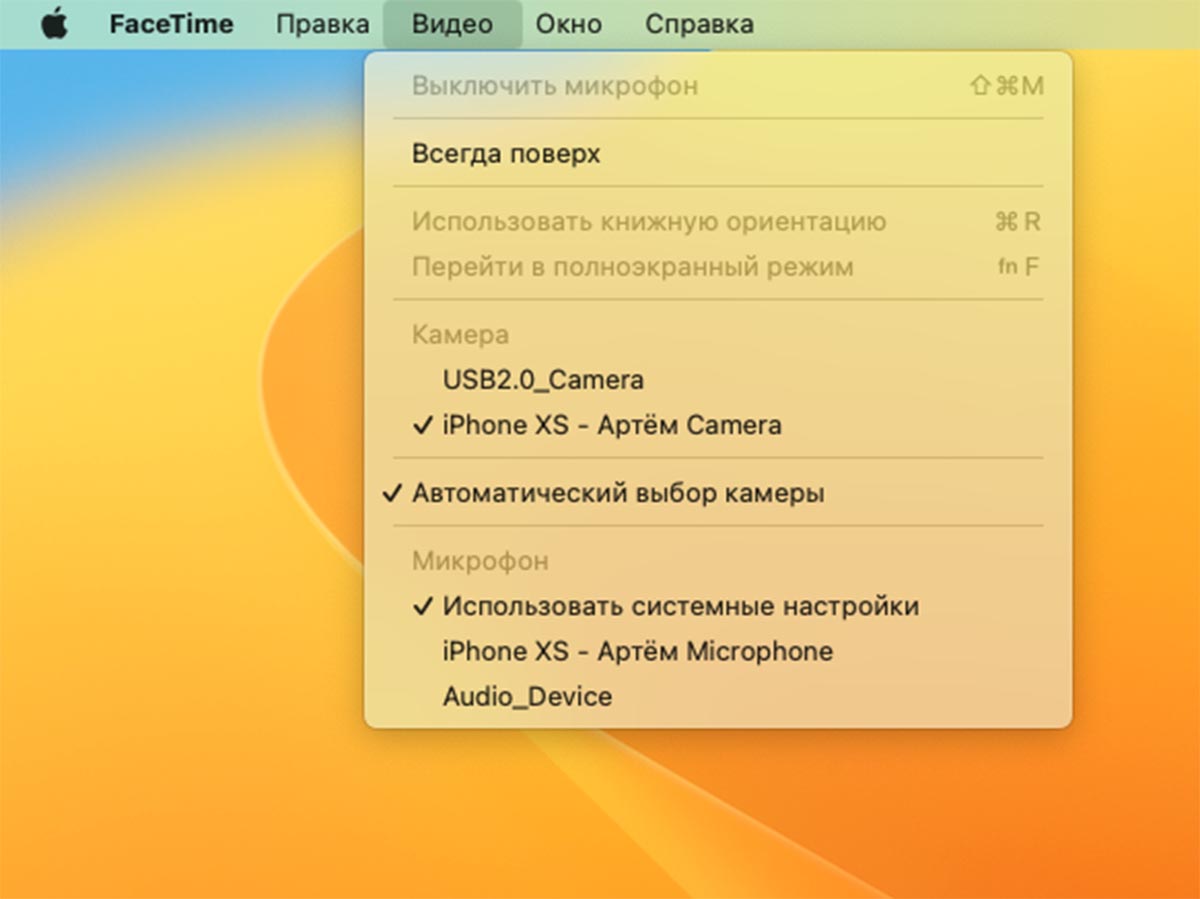Choose Выключить микрофон menu item

718,86
